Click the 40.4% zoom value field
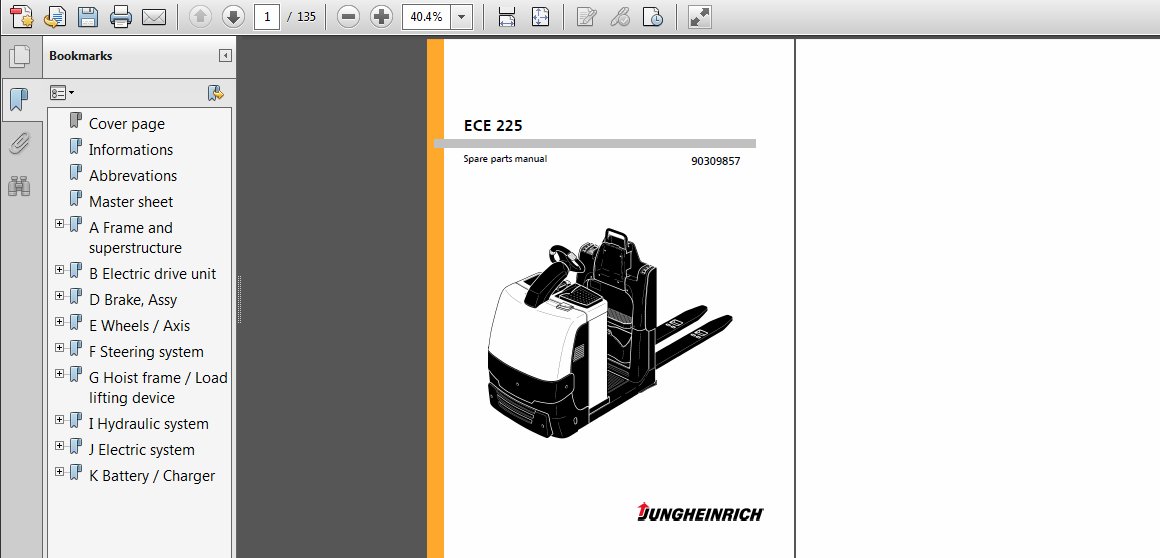The width and height of the screenshot is (1160, 558). coord(425,16)
